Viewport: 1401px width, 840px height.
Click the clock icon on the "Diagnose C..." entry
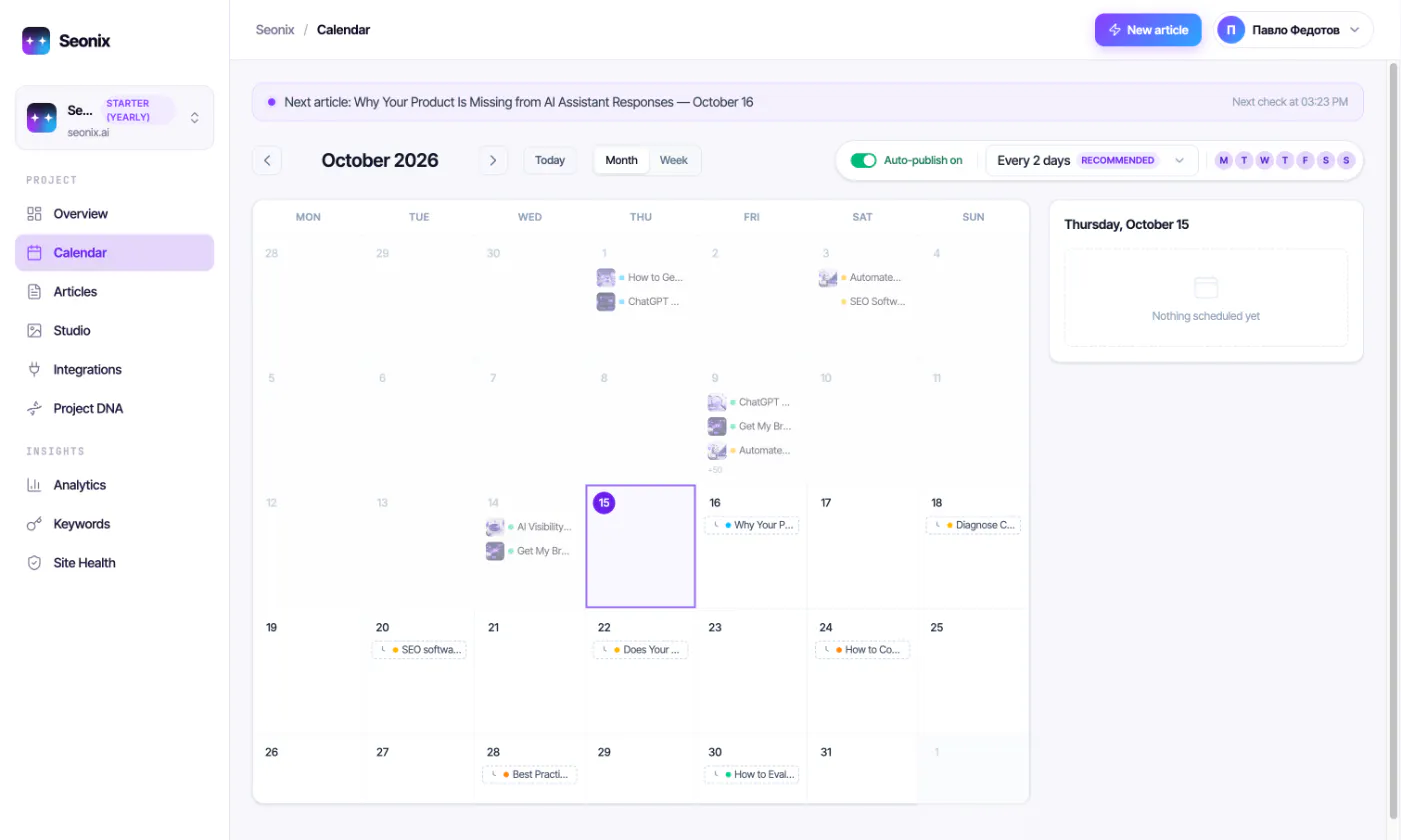[x=937, y=525]
